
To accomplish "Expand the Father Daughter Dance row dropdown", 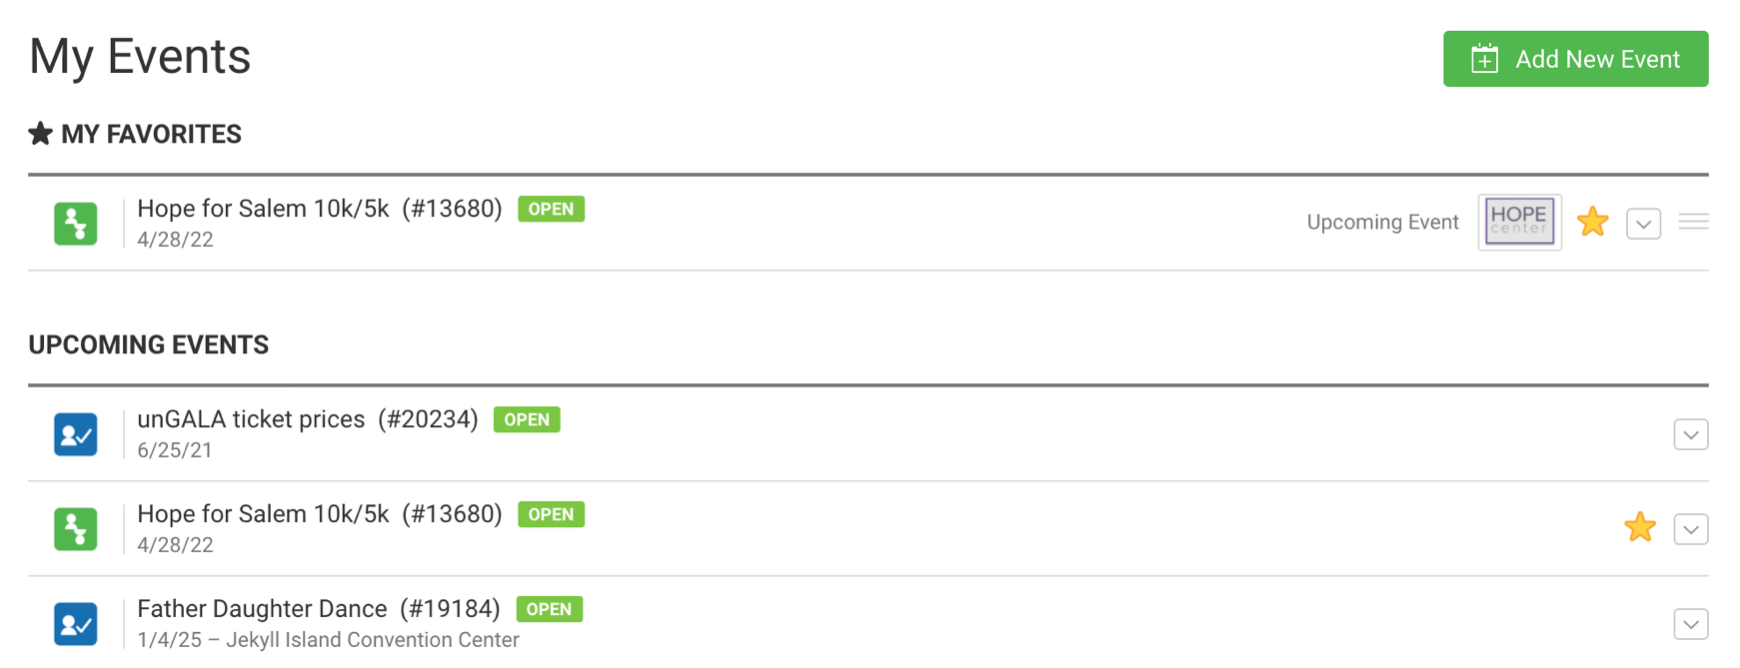I will (1690, 625).
